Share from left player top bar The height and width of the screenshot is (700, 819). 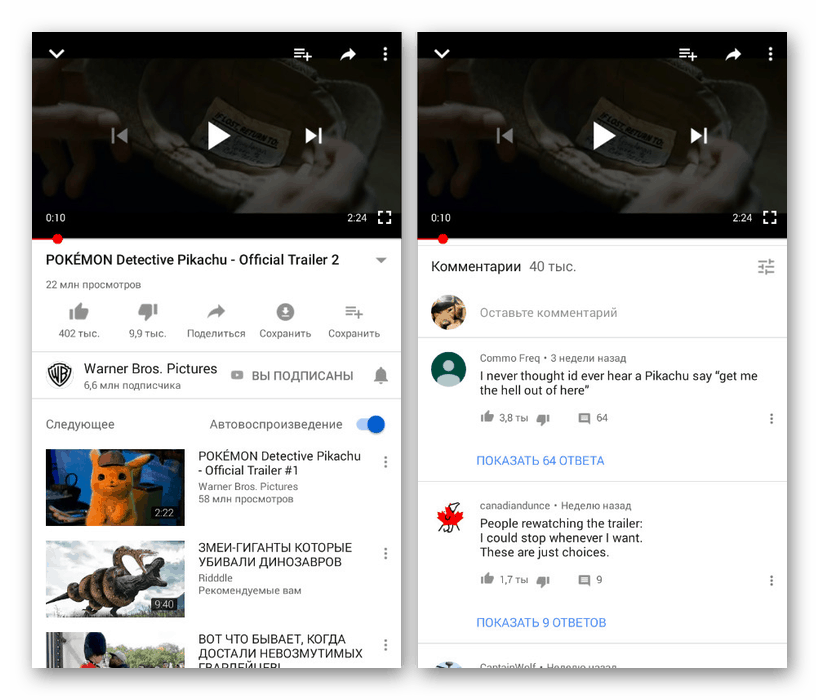tap(348, 54)
